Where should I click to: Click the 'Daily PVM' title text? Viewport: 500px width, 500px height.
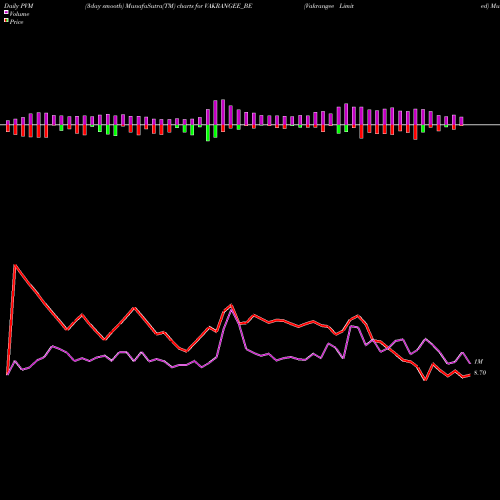pyautogui.click(x=19, y=6)
